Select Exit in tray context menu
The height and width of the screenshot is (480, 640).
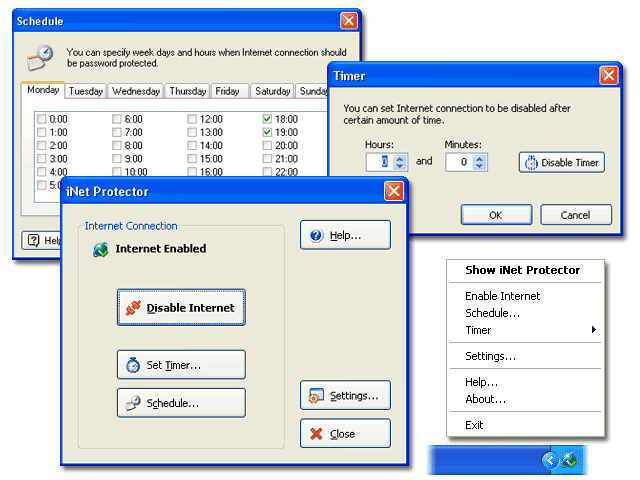525,425
